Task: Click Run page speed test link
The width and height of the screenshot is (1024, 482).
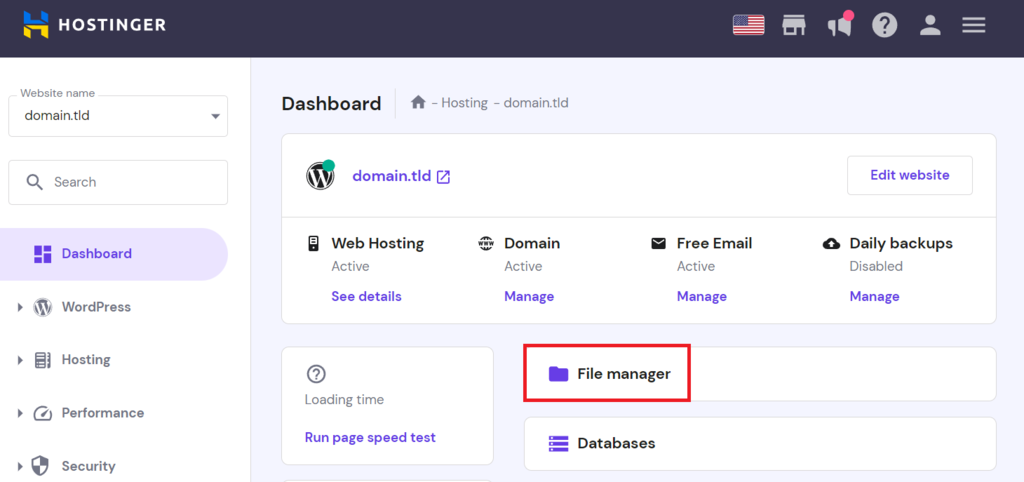Action: coord(370,437)
